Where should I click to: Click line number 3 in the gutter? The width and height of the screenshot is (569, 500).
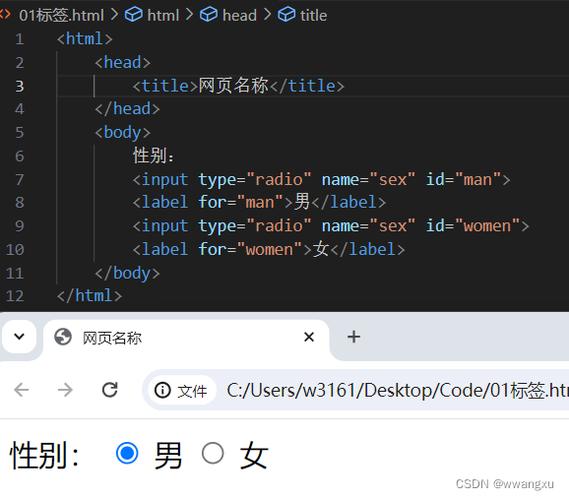coord(20,86)
